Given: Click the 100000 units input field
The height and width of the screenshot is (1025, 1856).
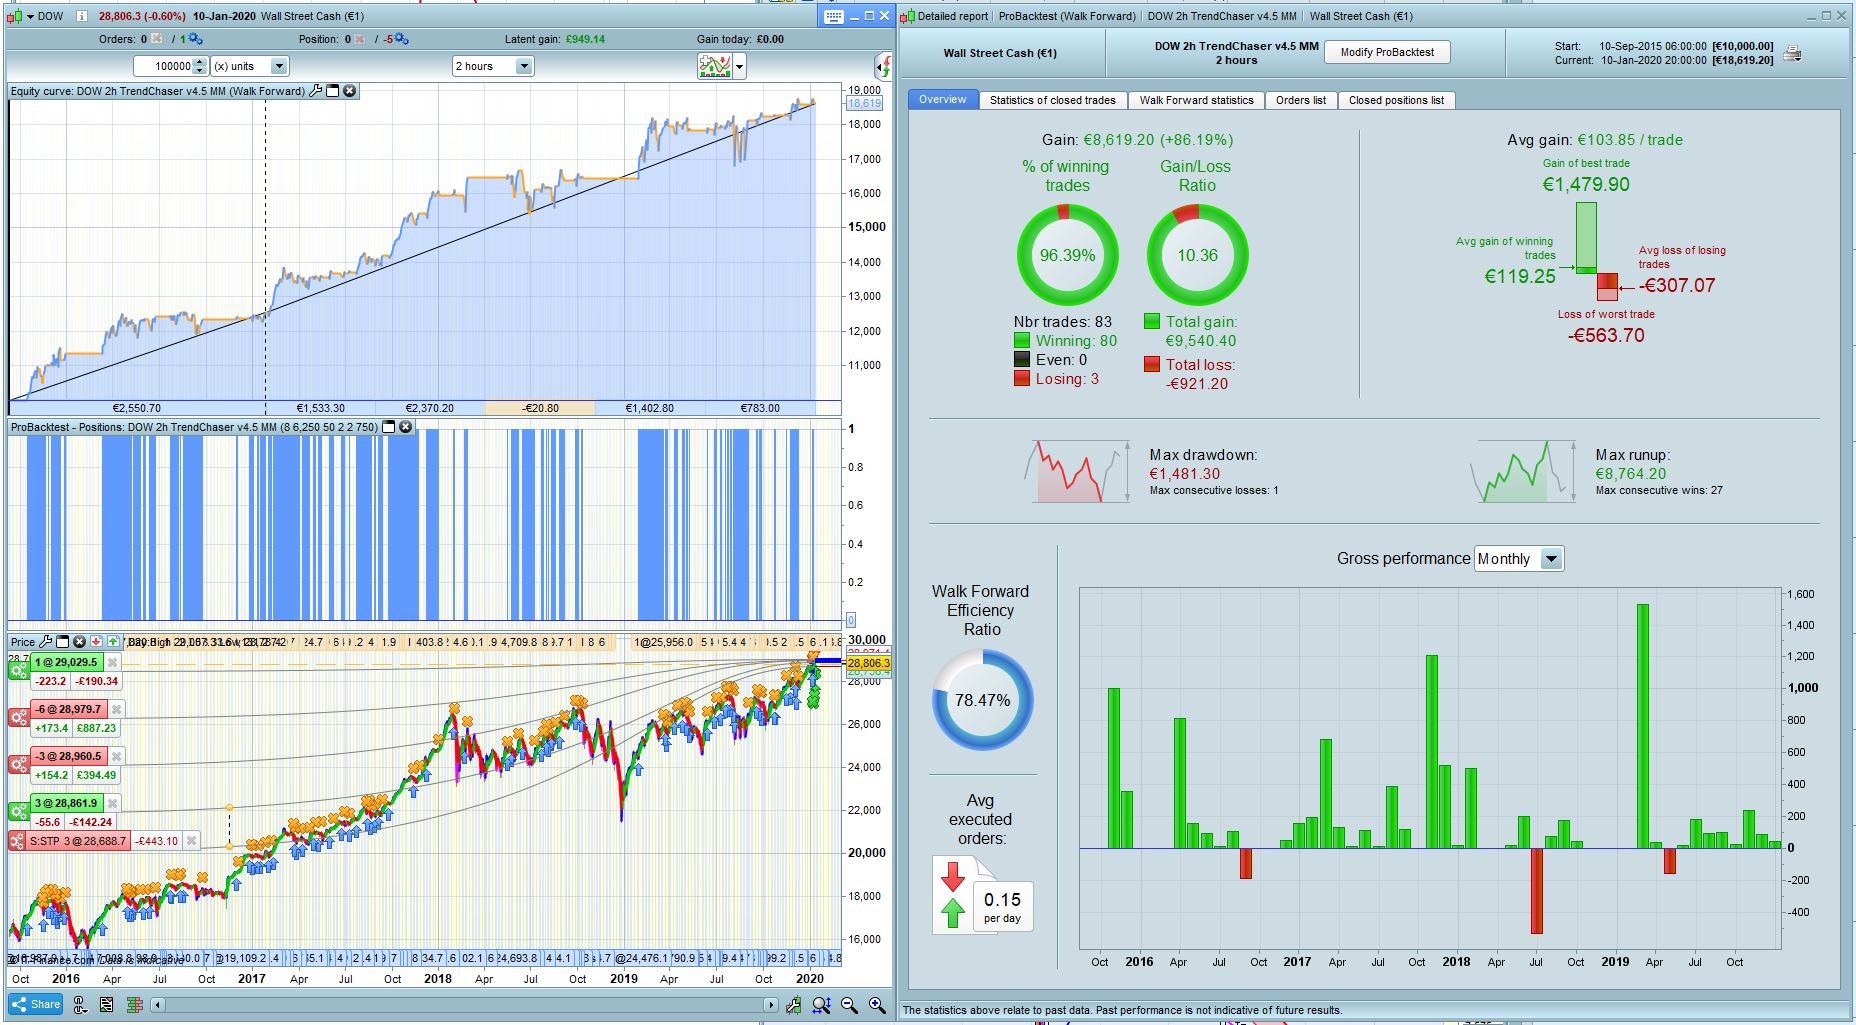Looking at the screenshot, I should [164, 67].
